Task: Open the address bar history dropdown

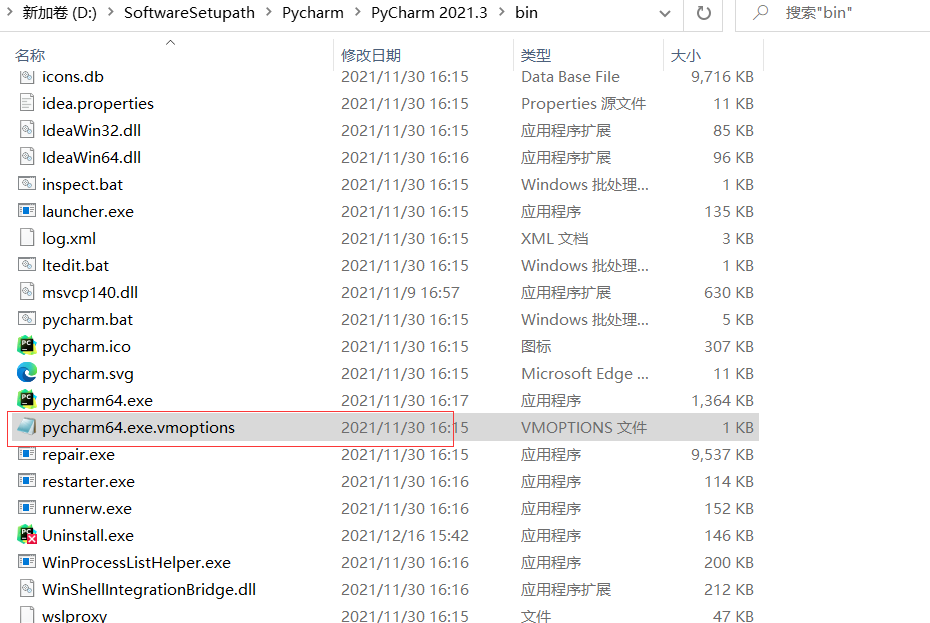Action: tap(665, 13)
